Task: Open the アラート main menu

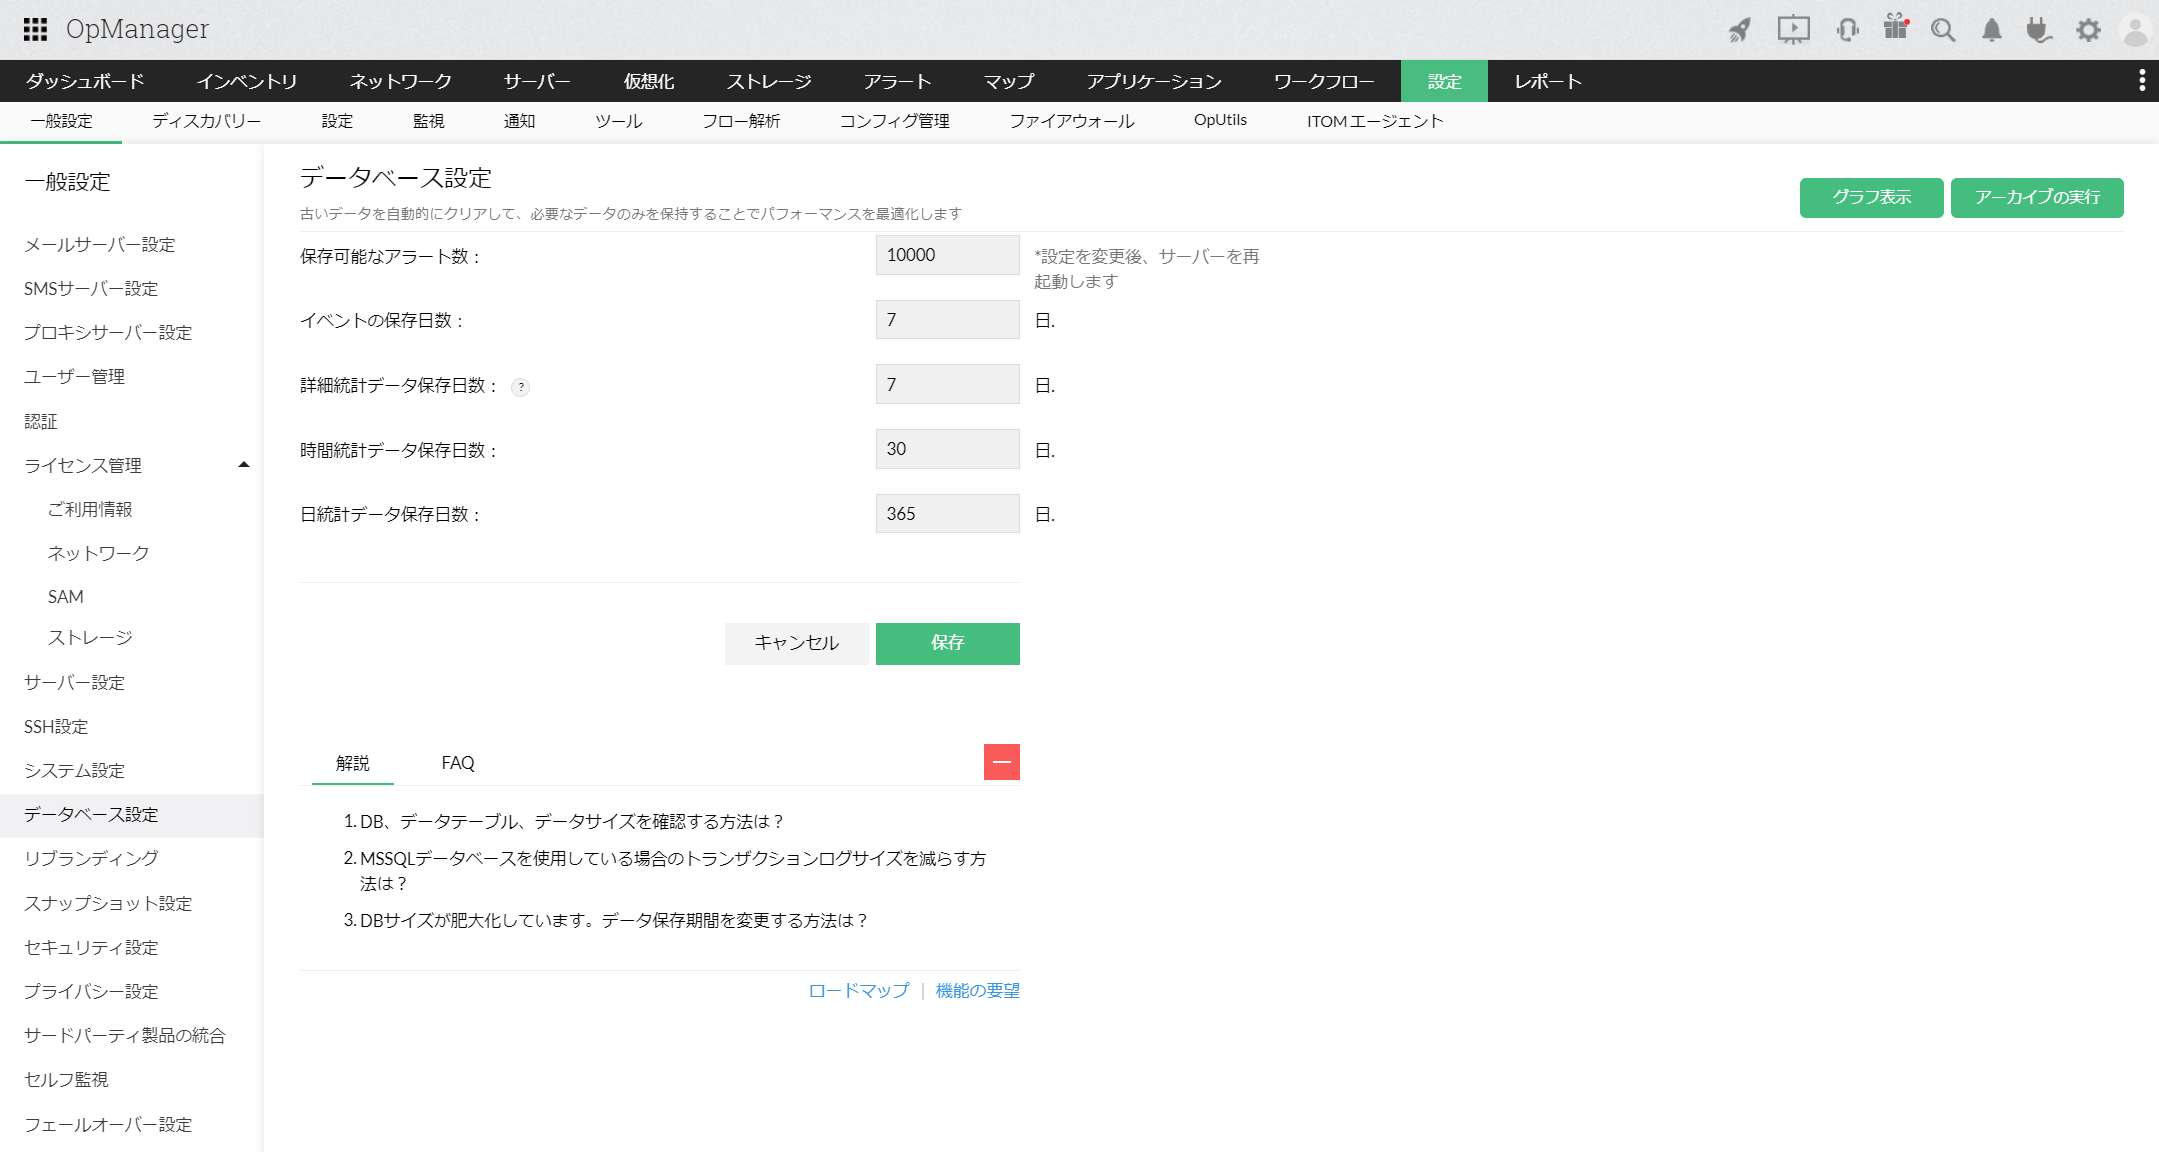Action: [x=897, y=81]
